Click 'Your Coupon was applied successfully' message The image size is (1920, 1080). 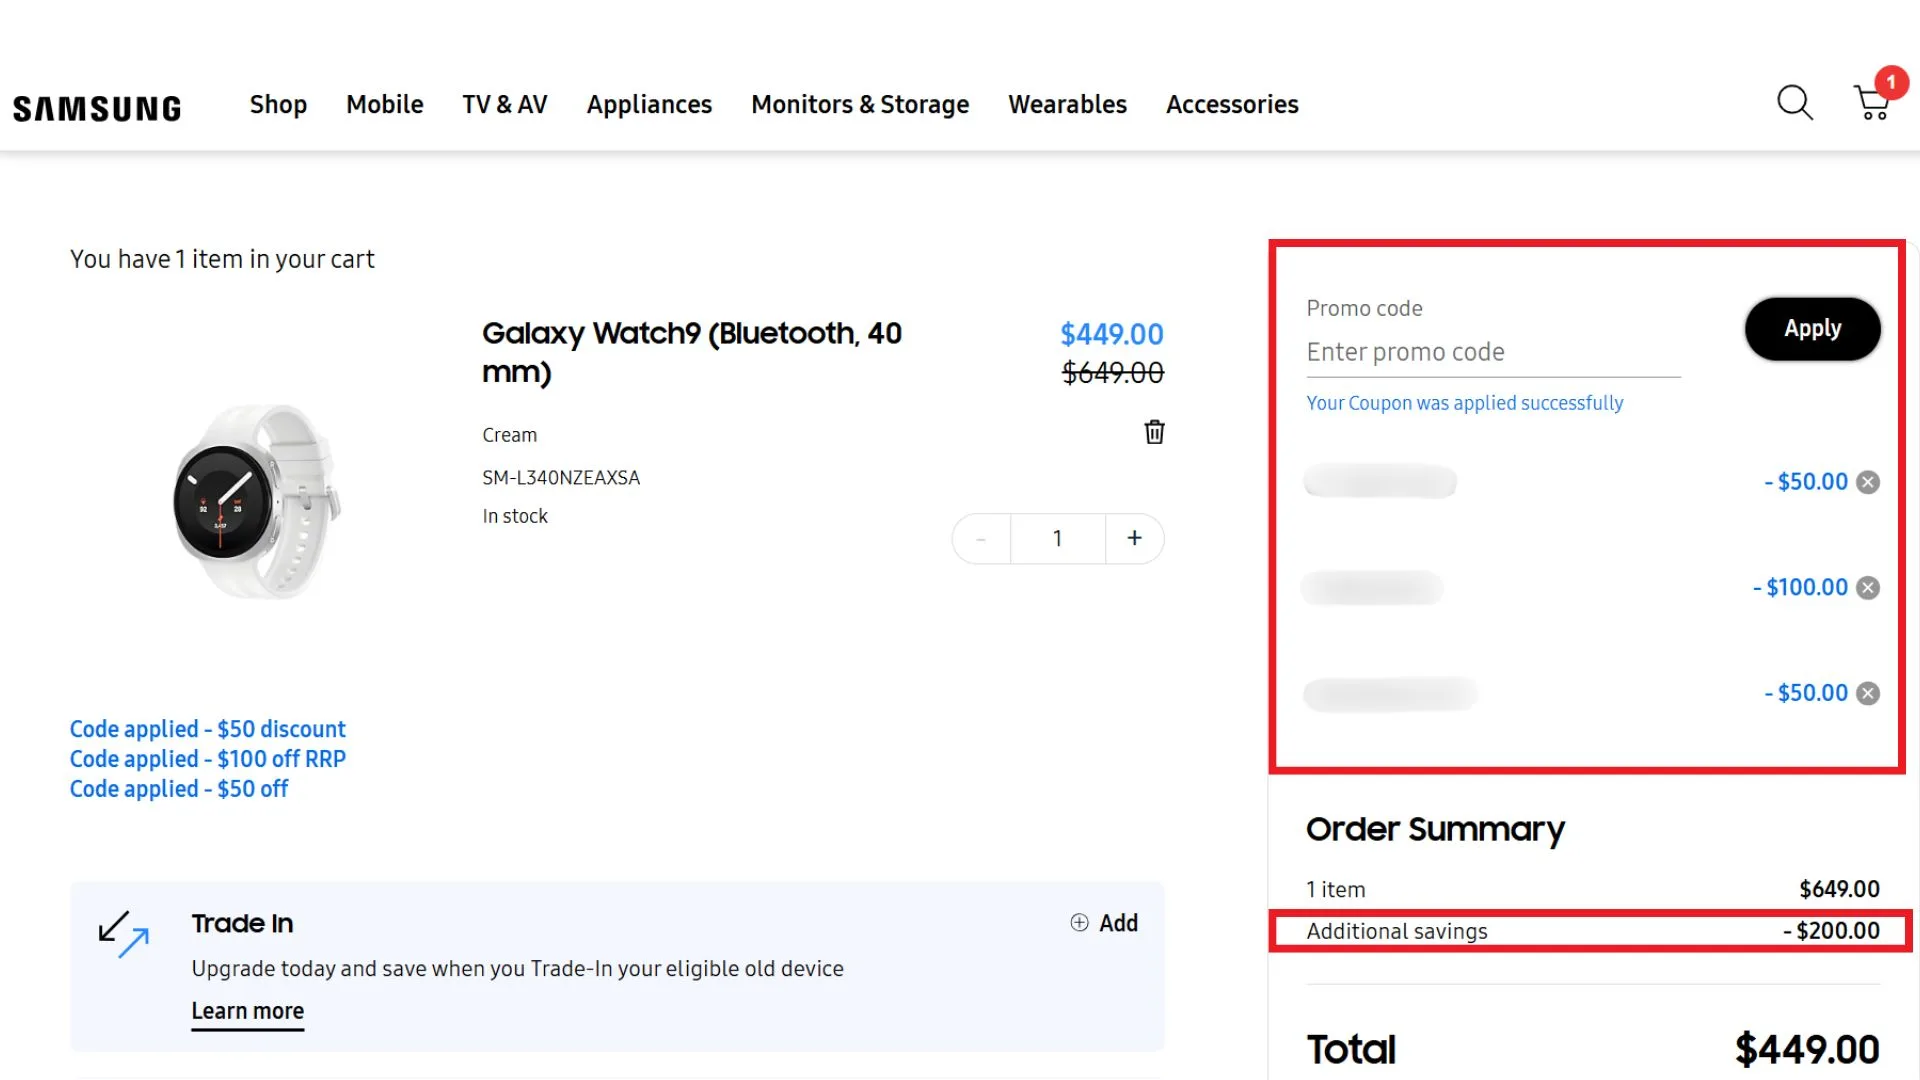coord(1464,403)
